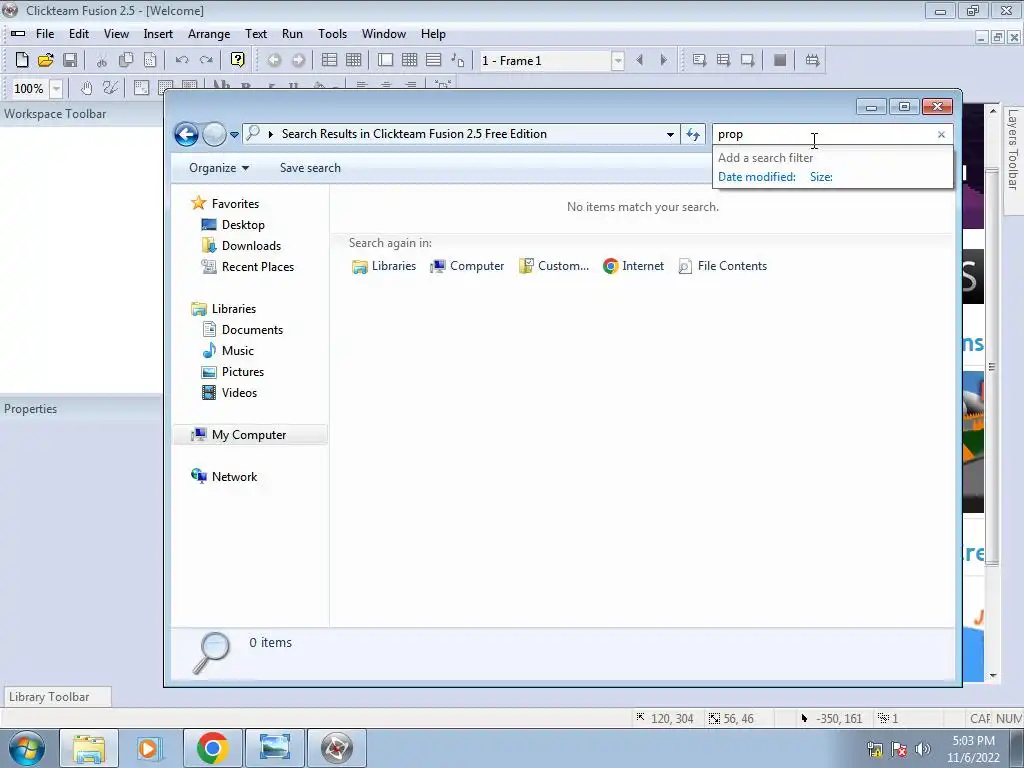Select Videos library
Viewport: 1024px width, 768px height.
229,392
